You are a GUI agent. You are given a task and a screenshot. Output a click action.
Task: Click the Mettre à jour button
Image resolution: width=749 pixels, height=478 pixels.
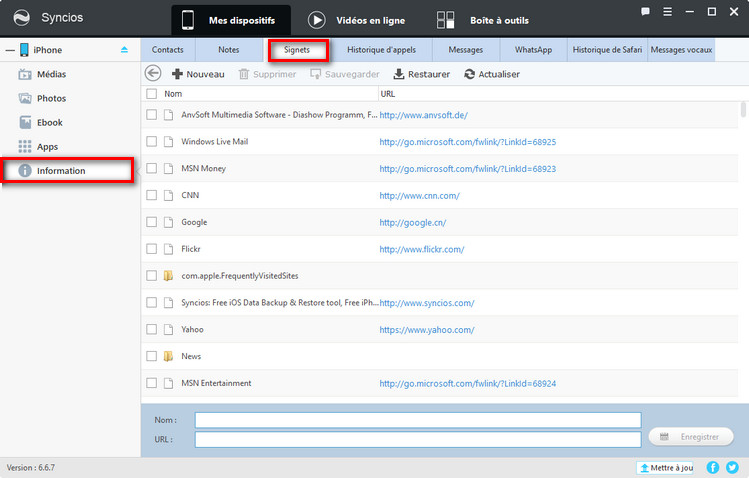pos(665,467)
